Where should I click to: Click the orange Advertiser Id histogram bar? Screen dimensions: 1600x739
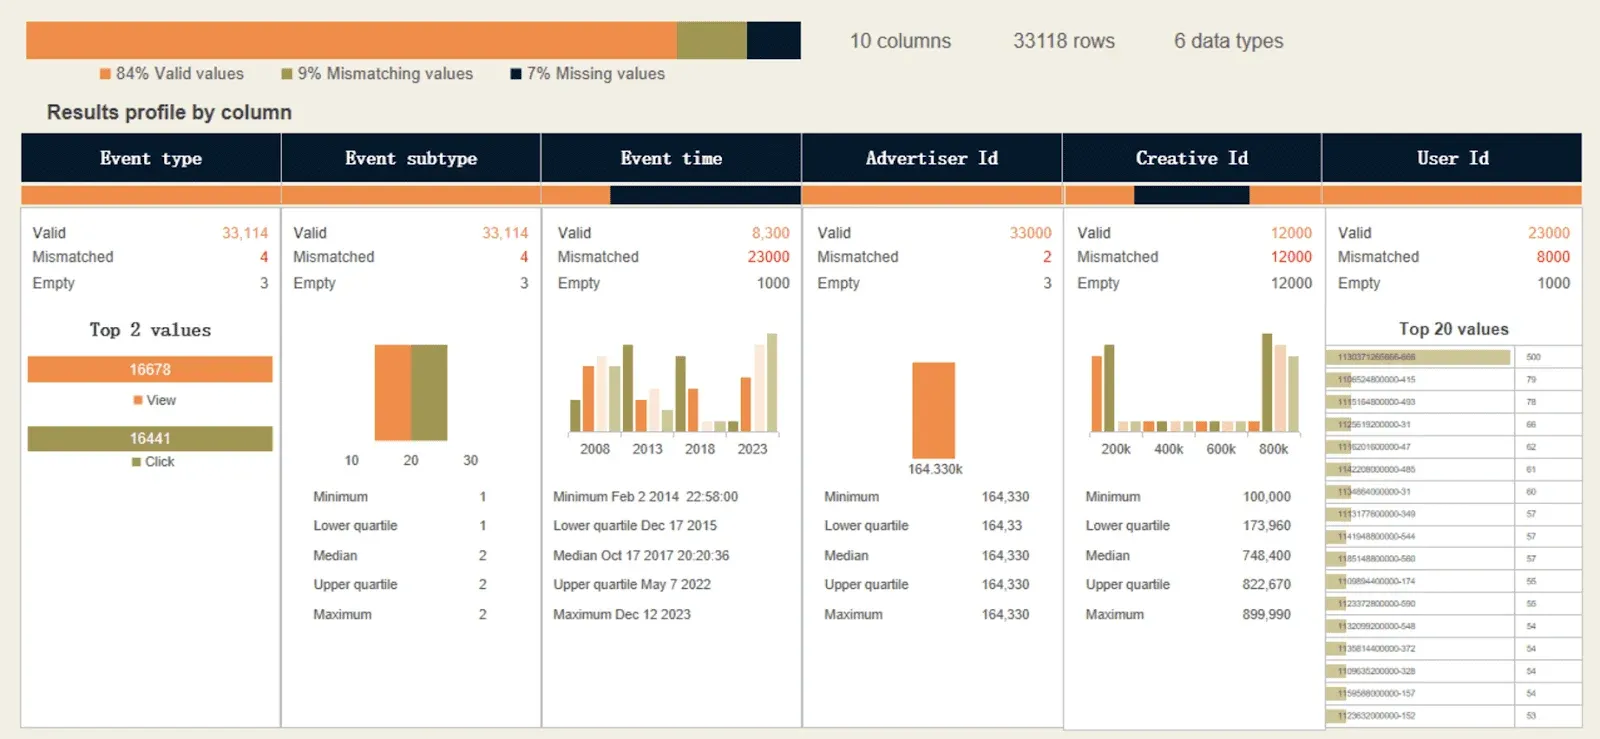933,410
